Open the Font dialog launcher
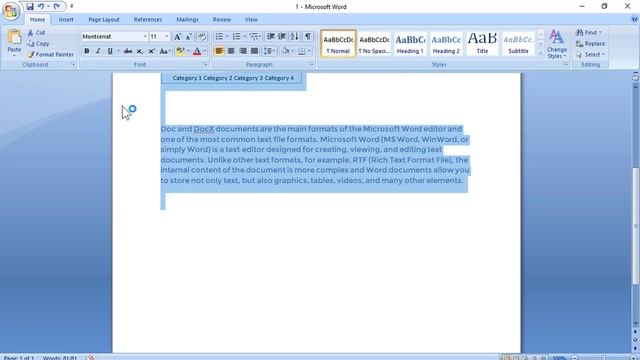The height and width of the screenshot is (360, 640). click(205, 64)
